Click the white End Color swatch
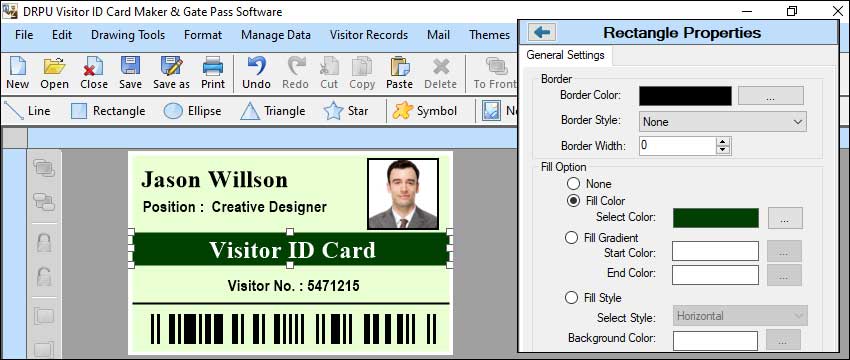The image size is (850, 360). coord(715,275)
